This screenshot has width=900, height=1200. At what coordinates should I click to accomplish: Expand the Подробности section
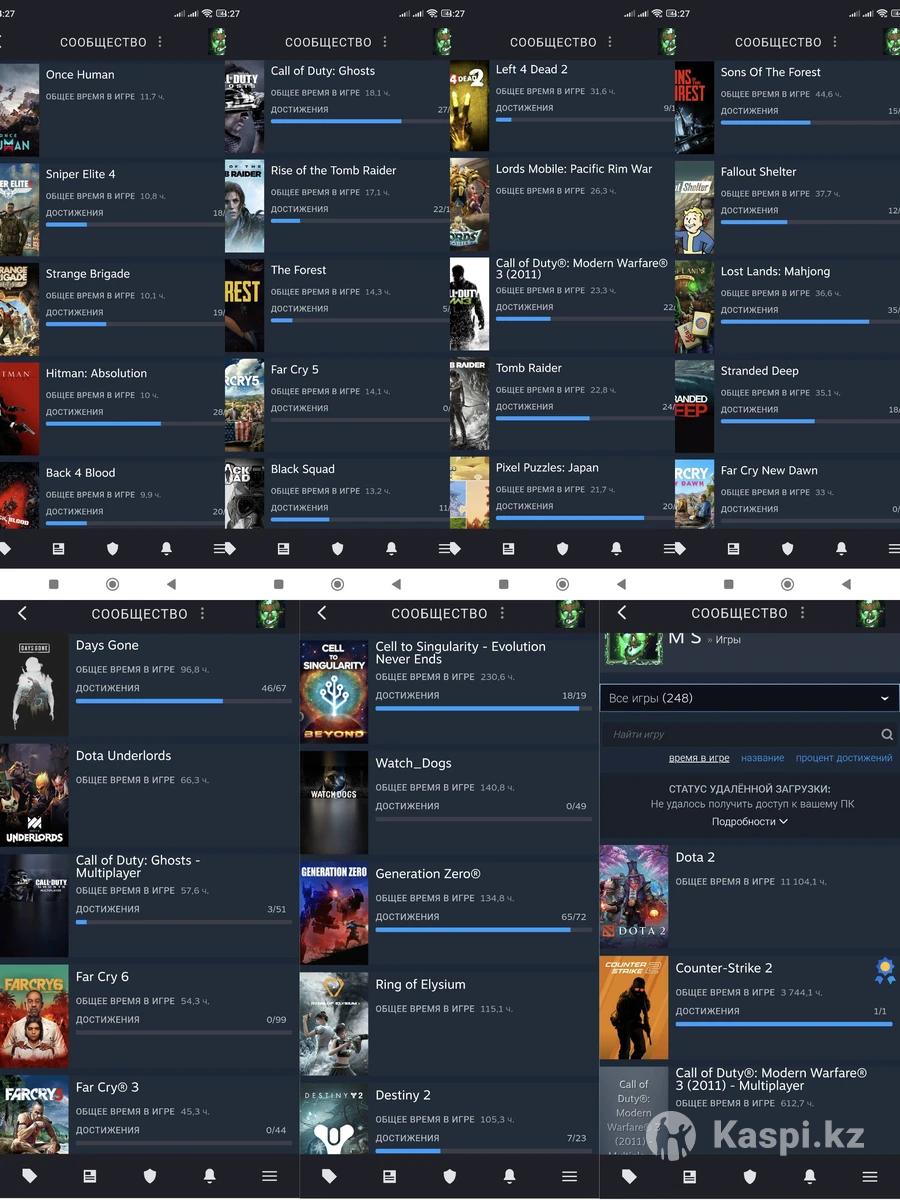[x=749, y=821]
